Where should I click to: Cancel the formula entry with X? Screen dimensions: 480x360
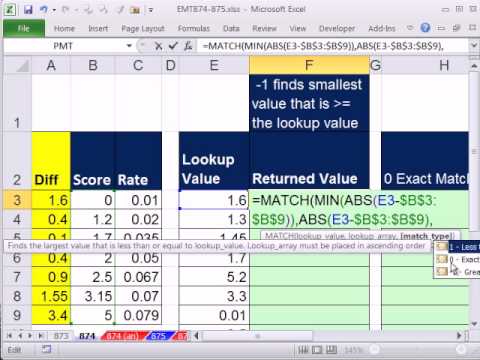coord(158,46)
